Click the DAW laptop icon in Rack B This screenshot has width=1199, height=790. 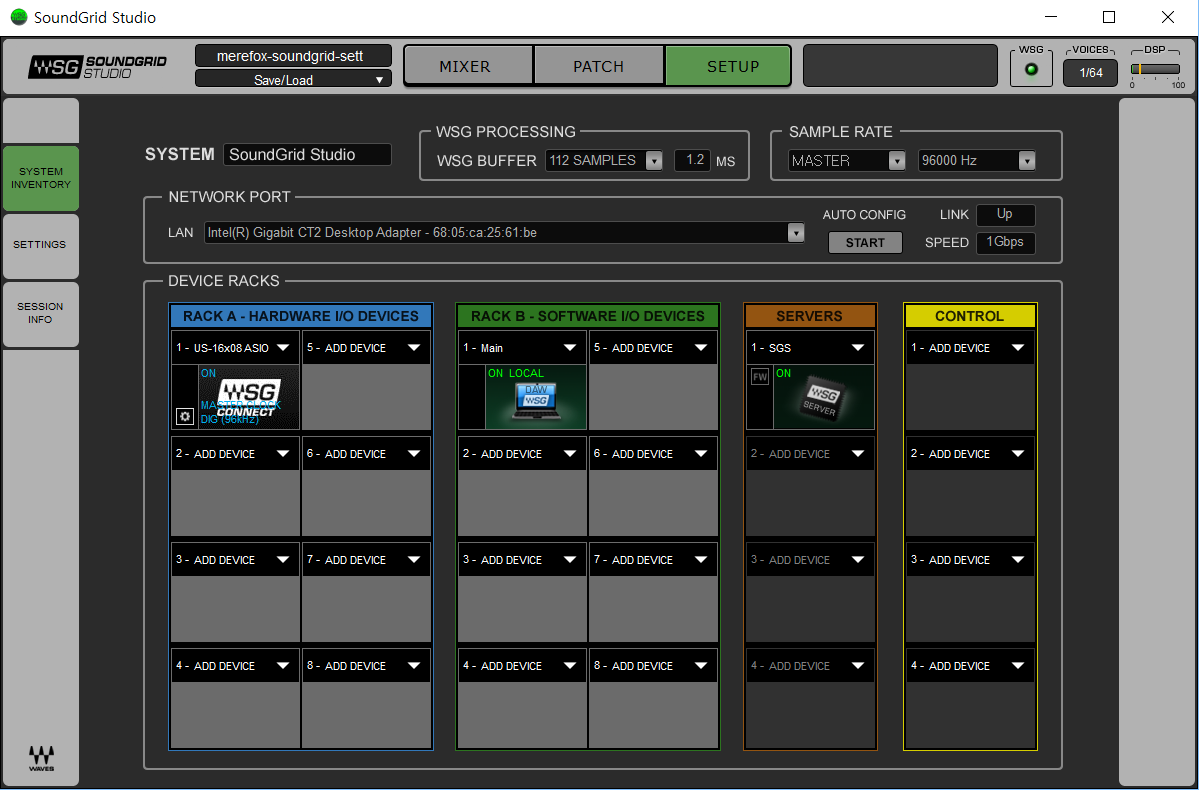click(535, 398)
